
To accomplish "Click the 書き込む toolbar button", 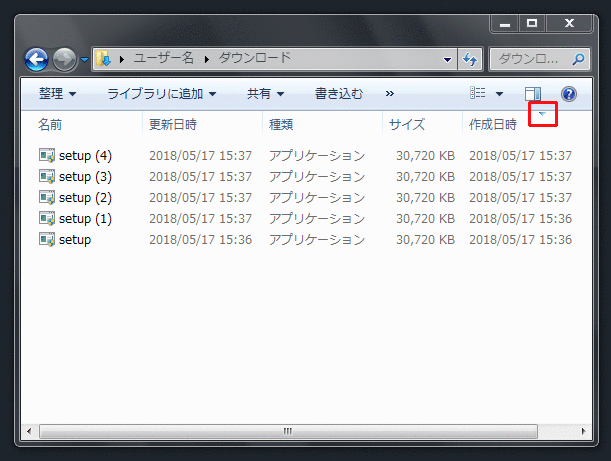I will (x=339, y=94).
